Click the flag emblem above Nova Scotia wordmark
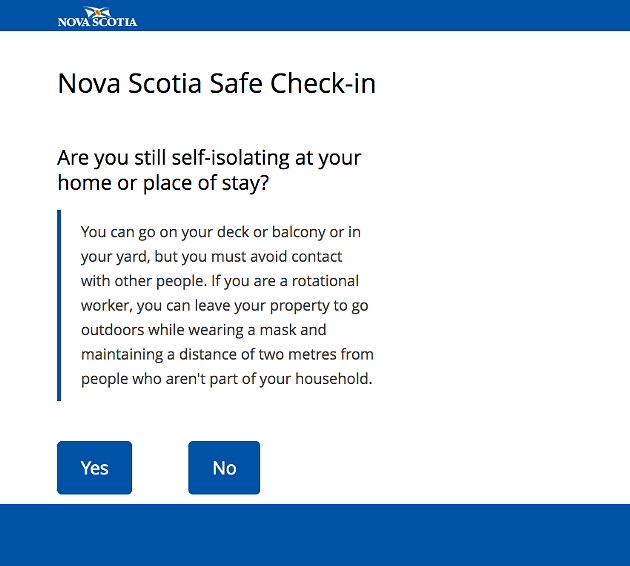 [97, 12]
